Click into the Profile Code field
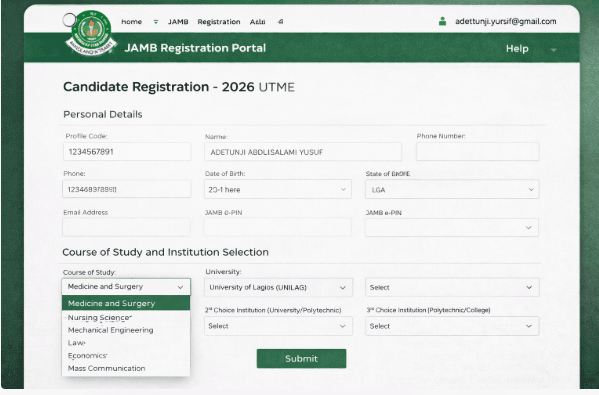 (127, 152)
